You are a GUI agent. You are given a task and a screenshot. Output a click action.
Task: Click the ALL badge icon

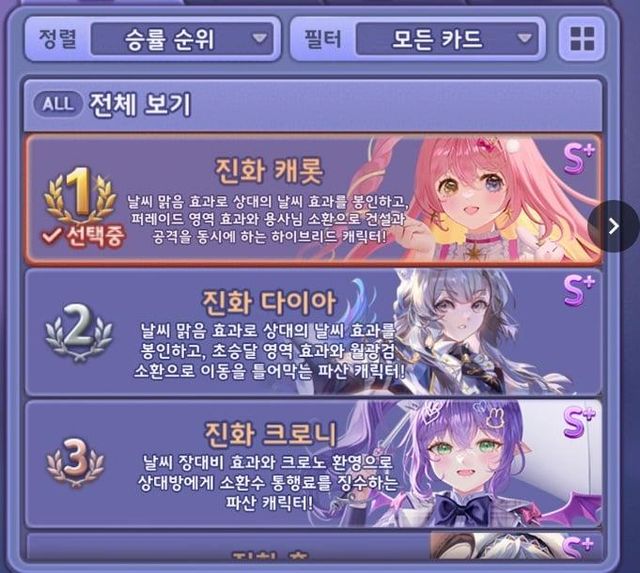pos(58,104)
